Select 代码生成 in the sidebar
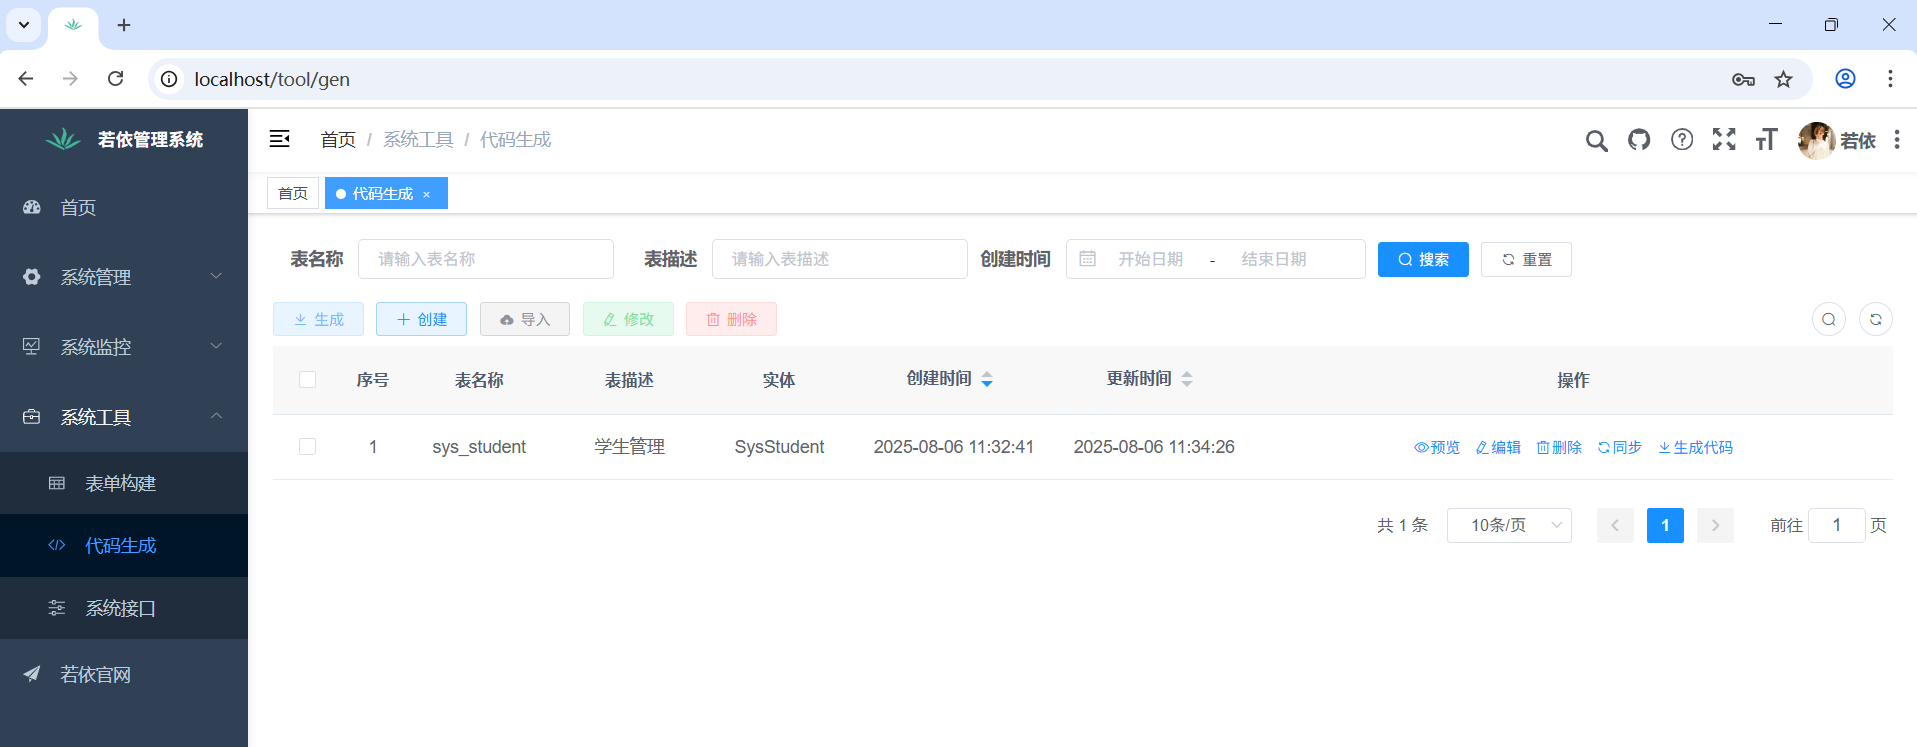This screenshot has width=1917, height=747. 124,545
